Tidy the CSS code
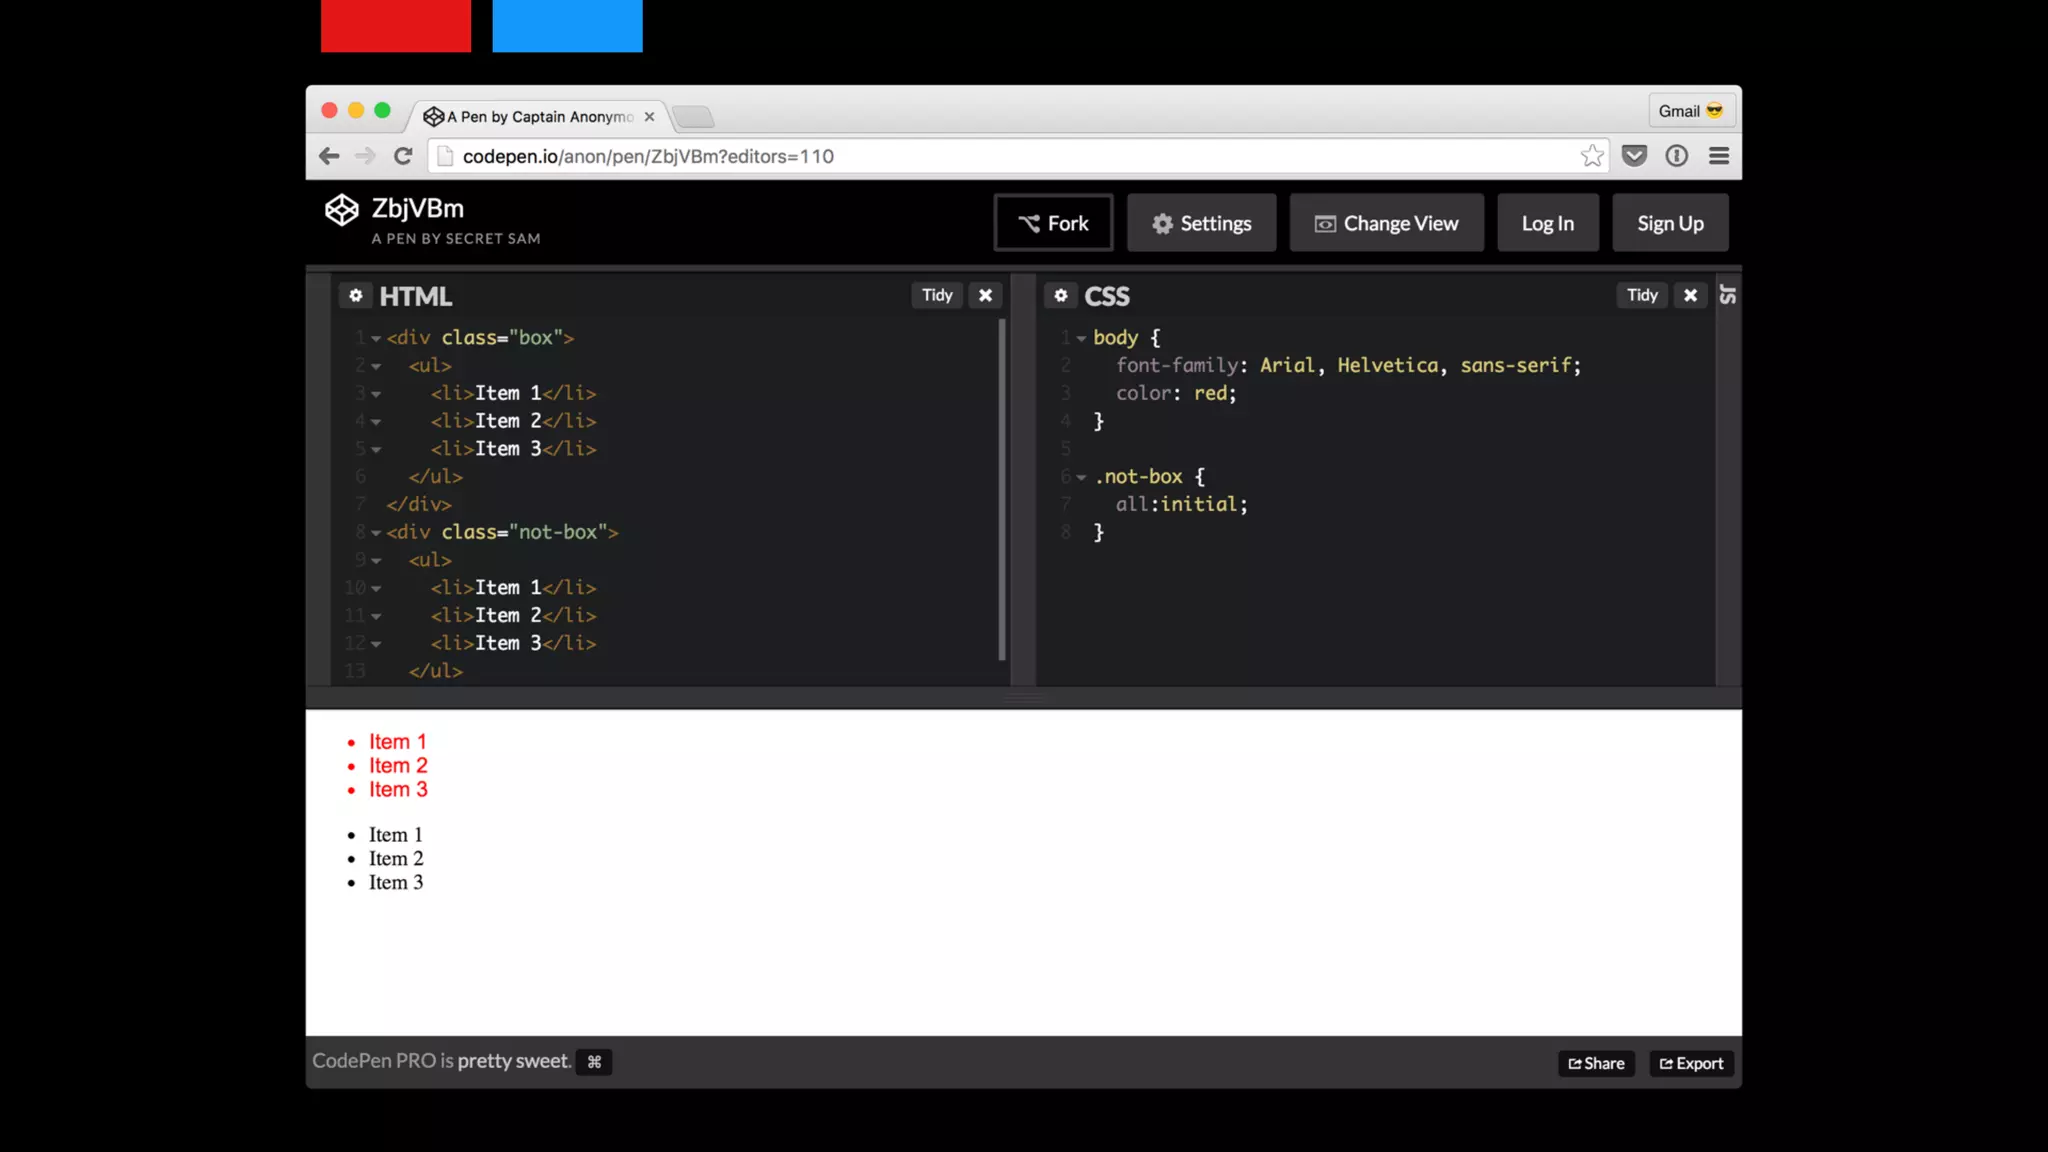The image size is (2048, 1152). click(x=1641, y=295)
